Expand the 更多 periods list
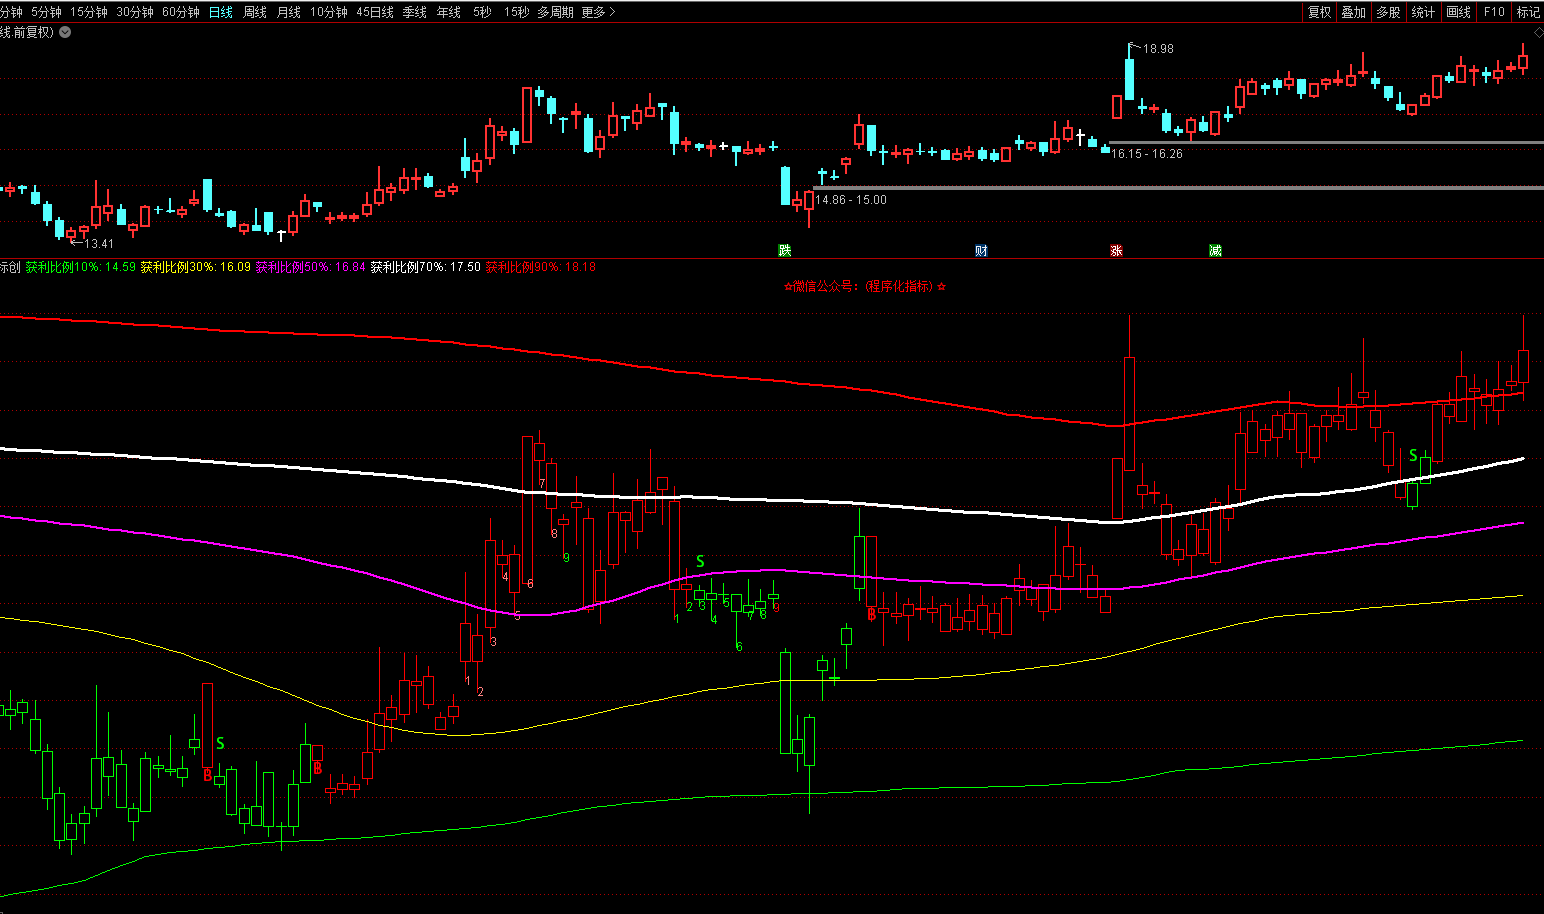This screenshot has width=1544, height=914. click(x=598, y=12)
